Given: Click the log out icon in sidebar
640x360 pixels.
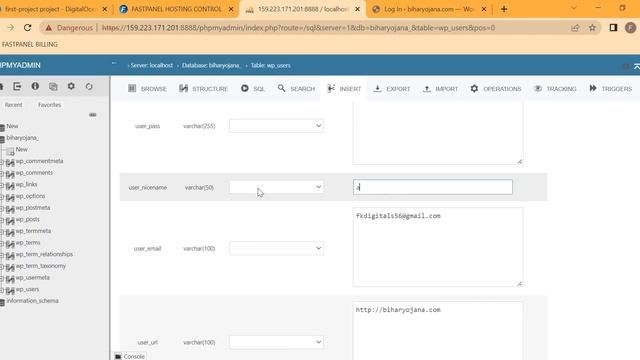Looking at the screenshot, I should (x=17, y=87).
